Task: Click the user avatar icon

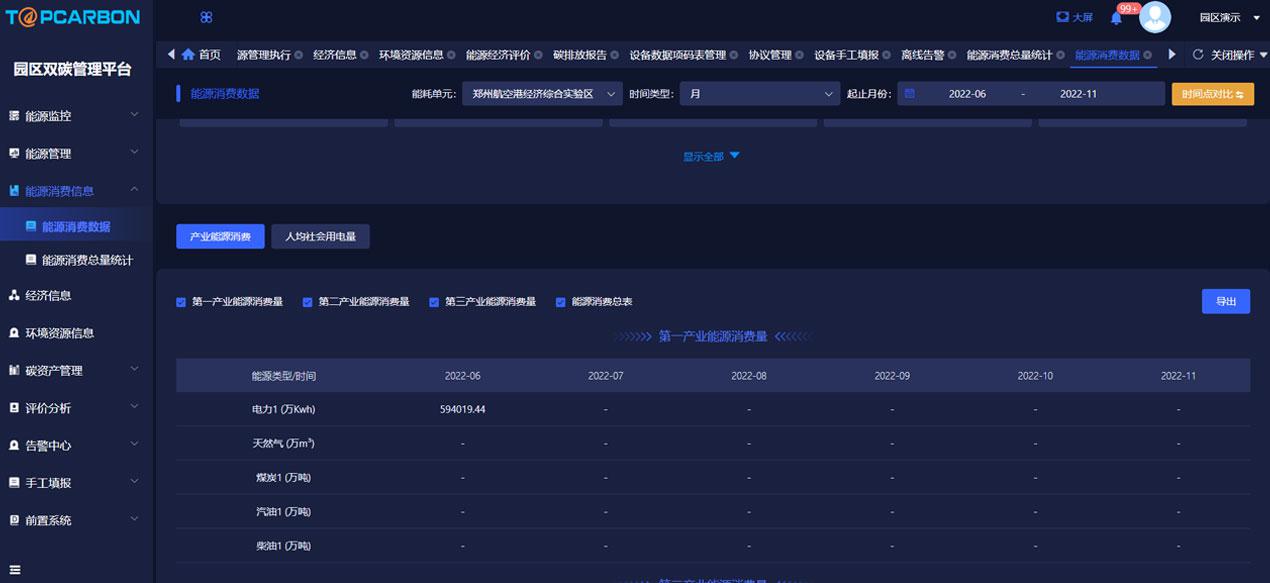Action: click(x=1155, y=17)
